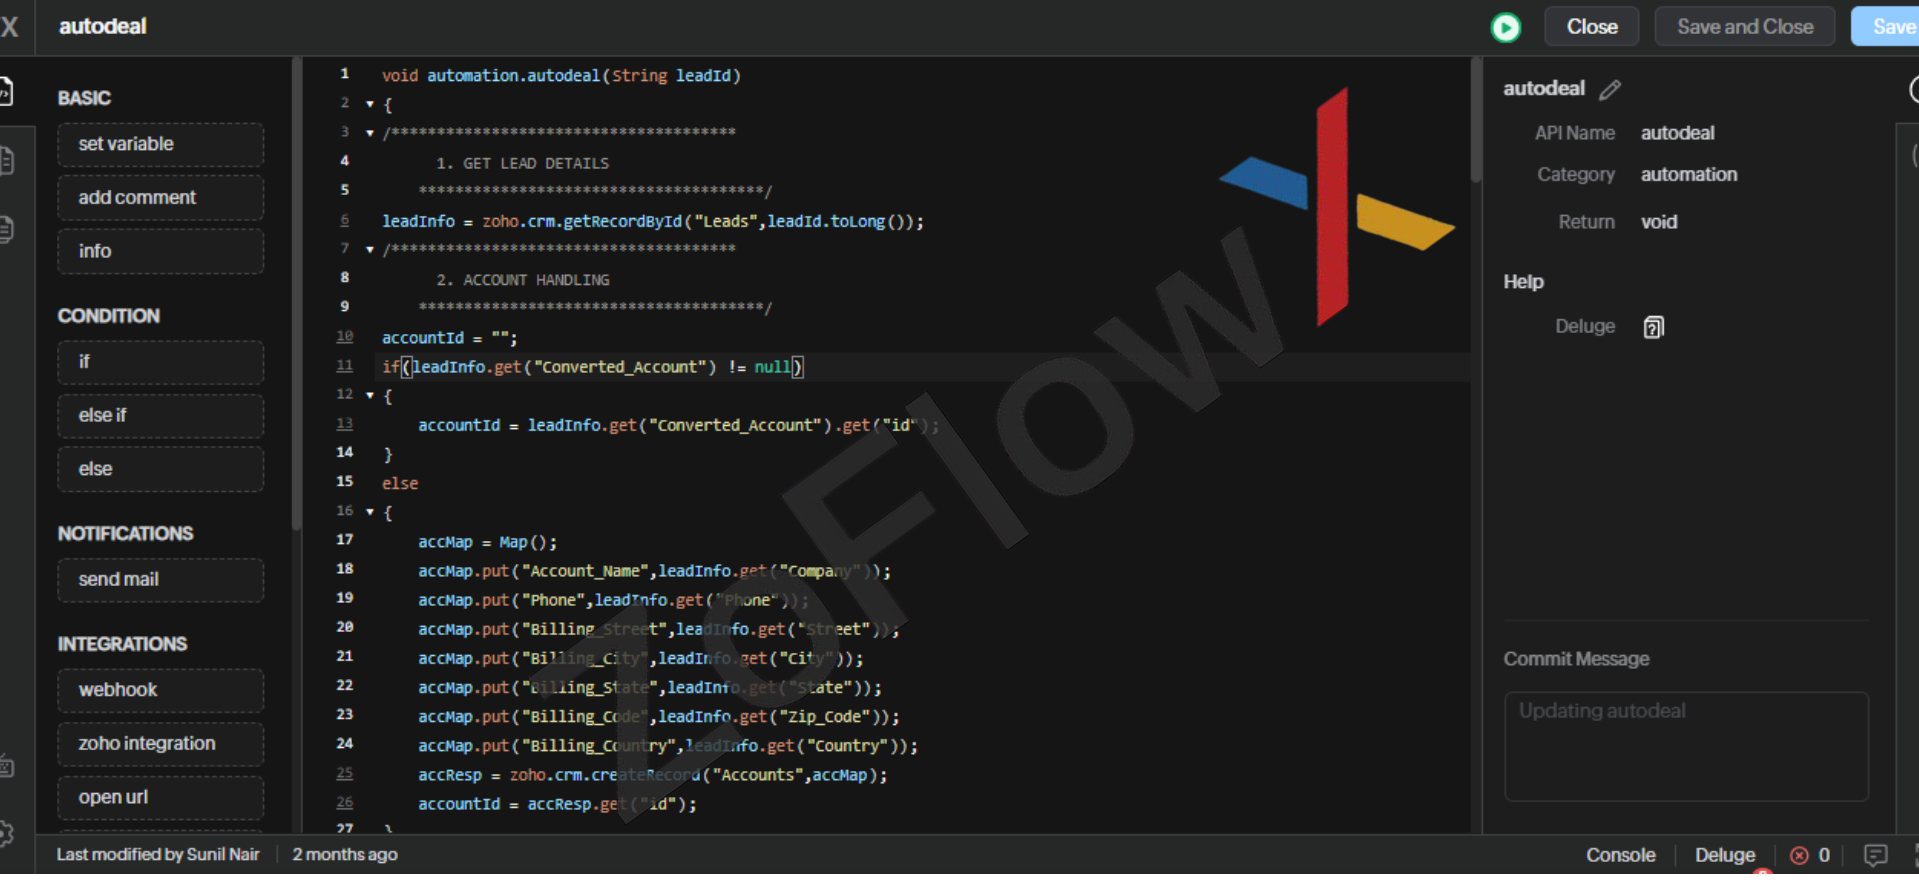Click the function signature on line 1
The width and height of the screenshot is (1919, 887).
coord(561,76)
